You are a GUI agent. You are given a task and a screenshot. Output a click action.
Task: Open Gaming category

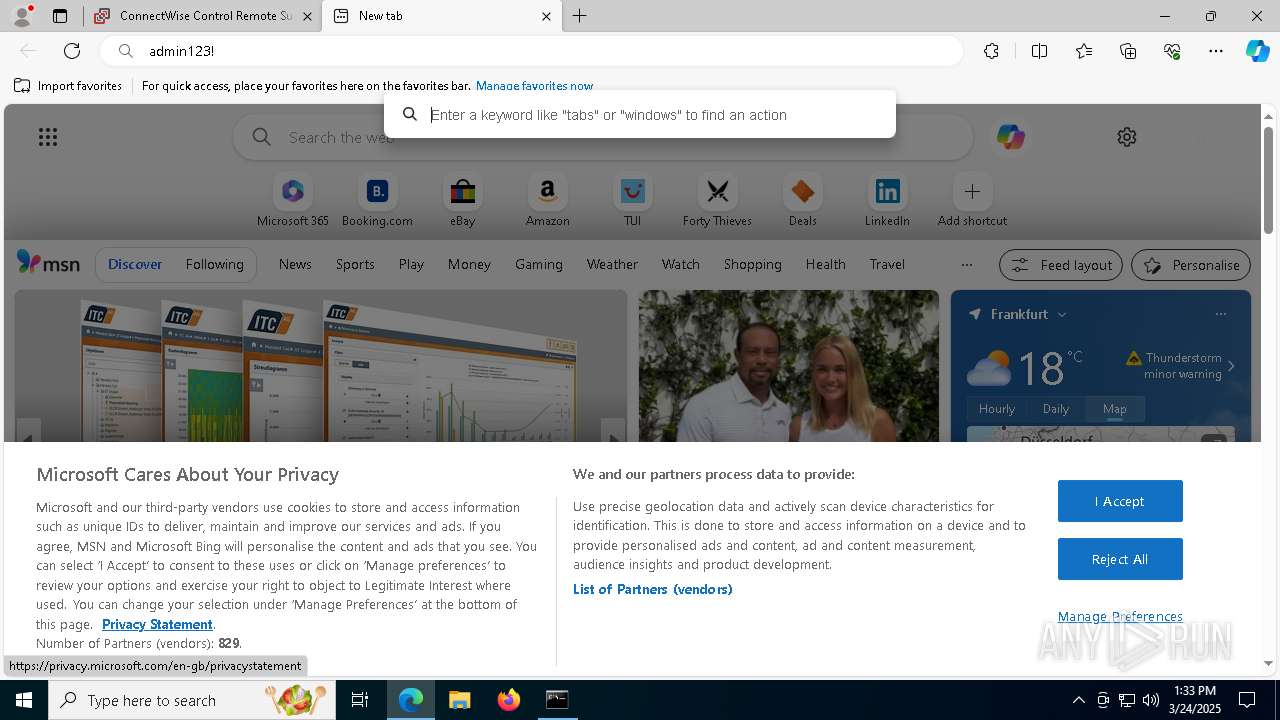click(538, 264)
